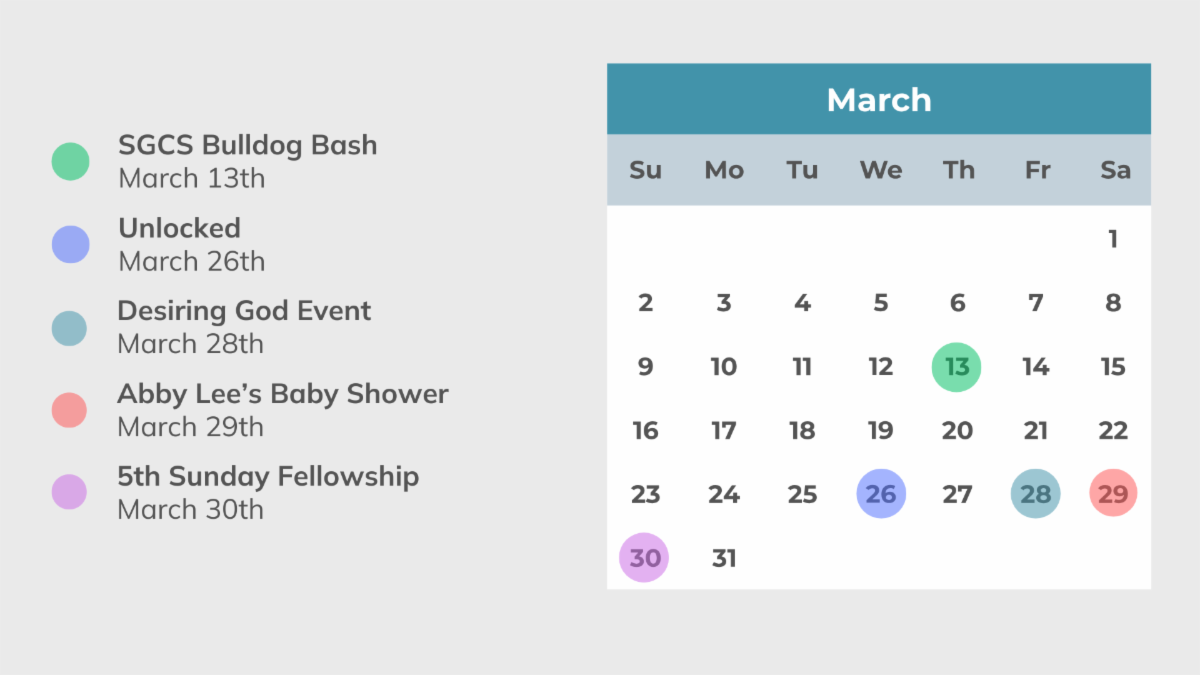Select highlighted March 26 on the calendar

(880, 494)
